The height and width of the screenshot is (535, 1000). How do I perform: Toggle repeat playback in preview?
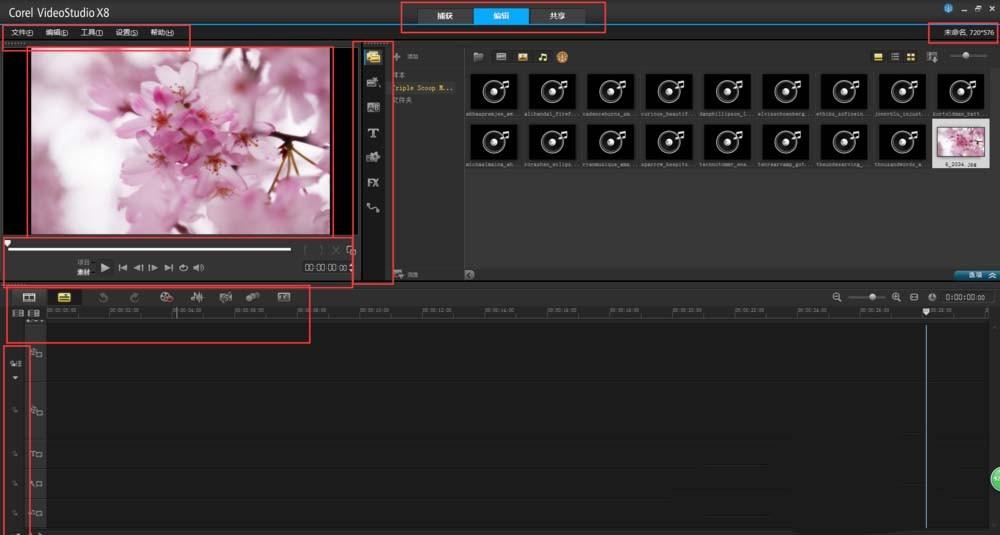[x=183, y=267]
